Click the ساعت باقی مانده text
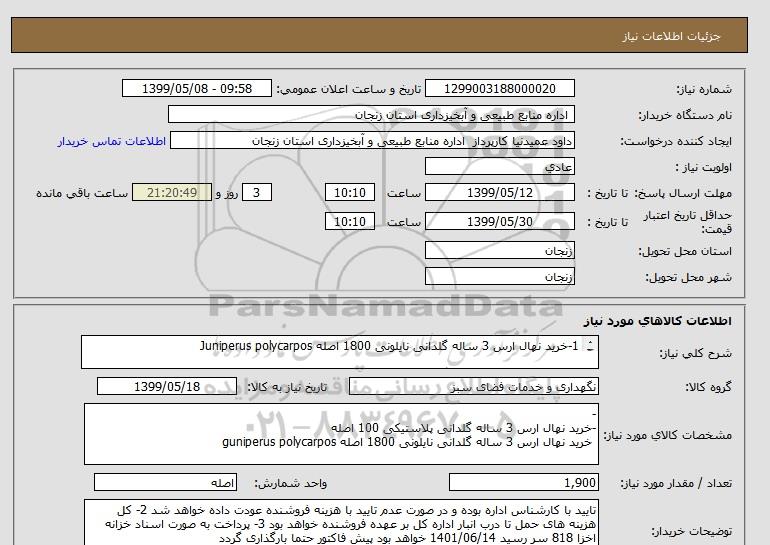Viewport: 770px width, 545px height. [82, 193]
